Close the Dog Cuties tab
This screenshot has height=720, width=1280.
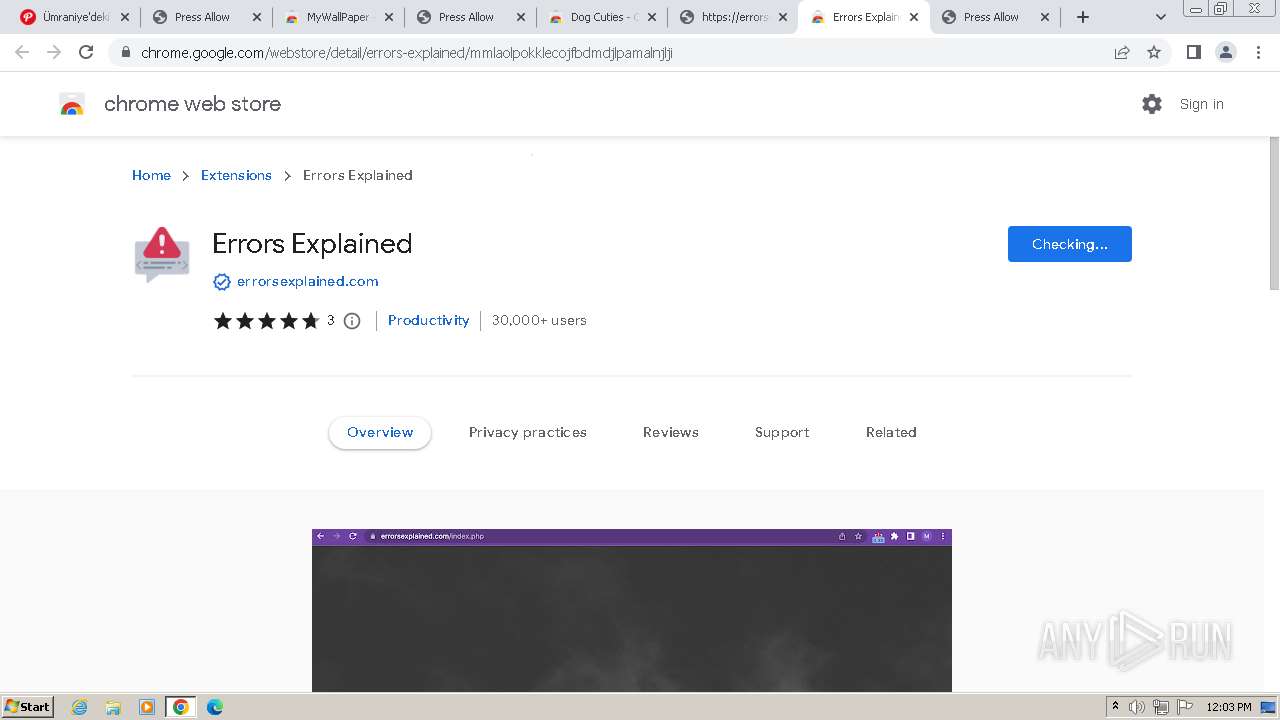click(652, 17)
